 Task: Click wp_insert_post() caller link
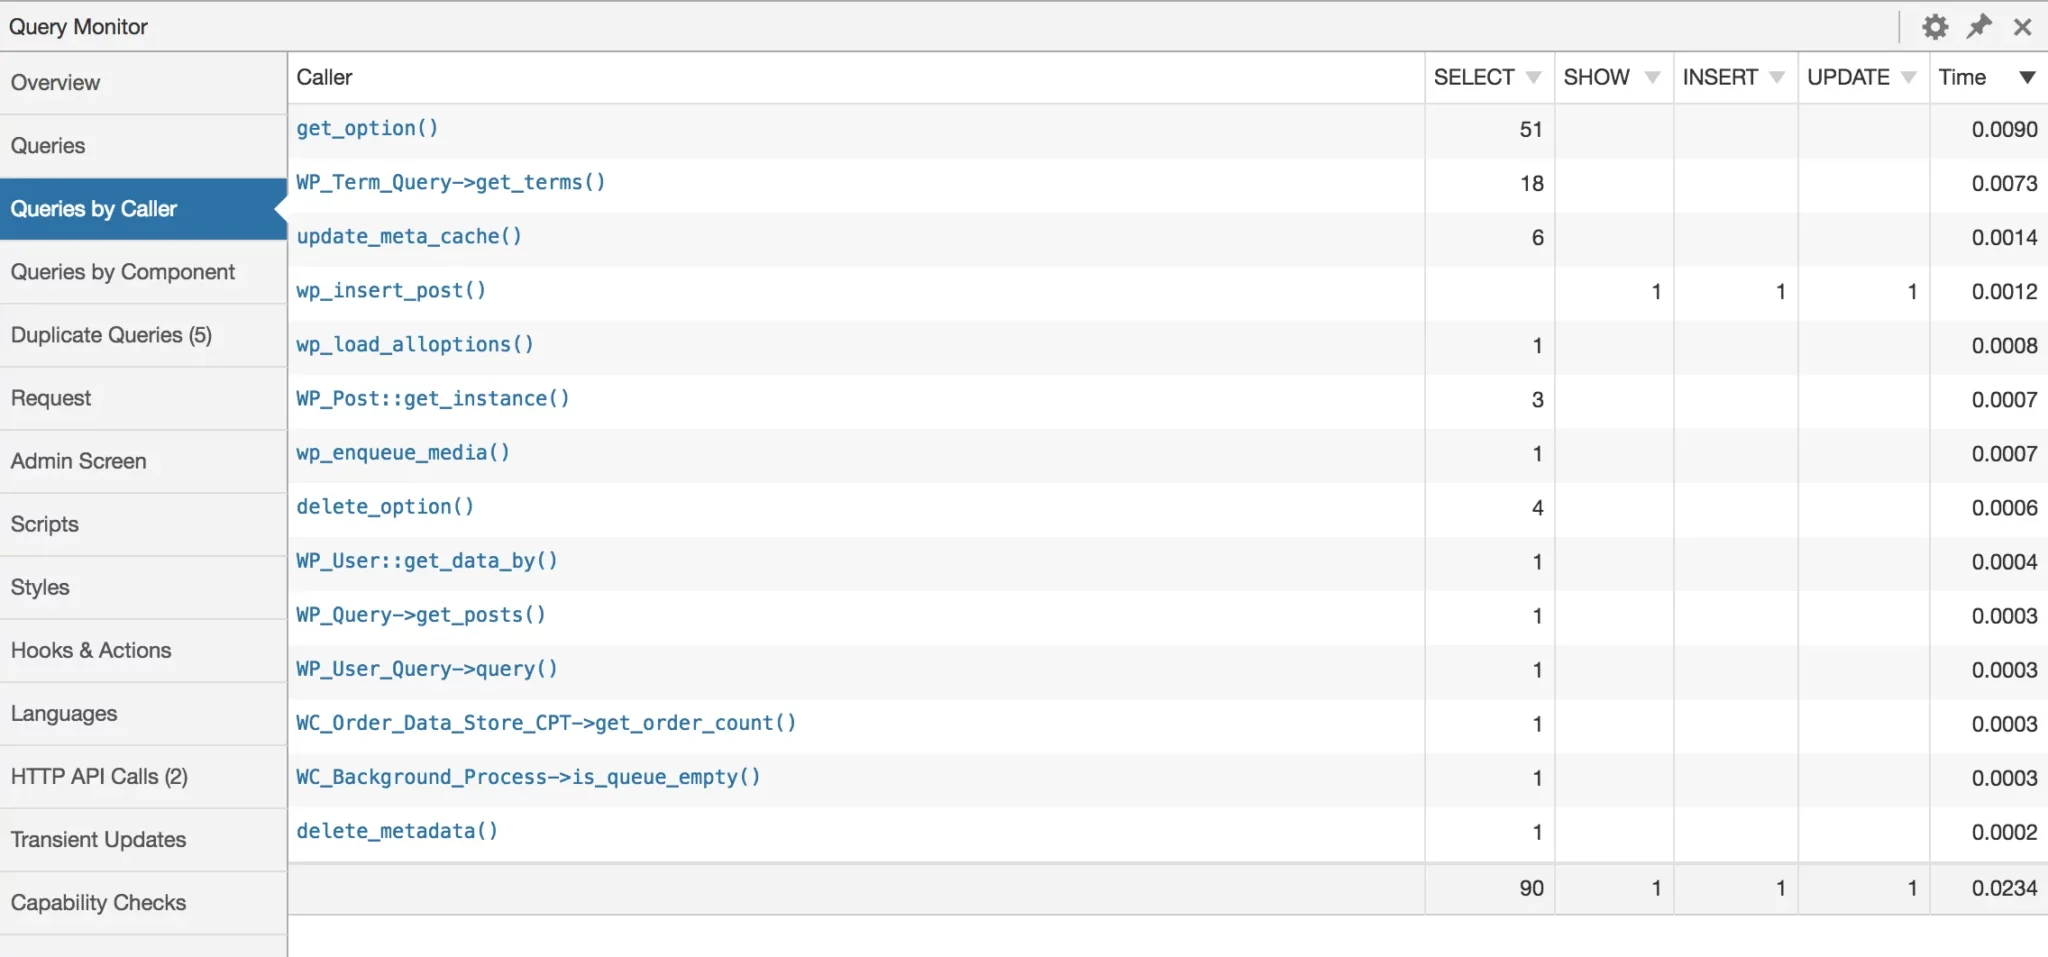[x=391, y=291]
